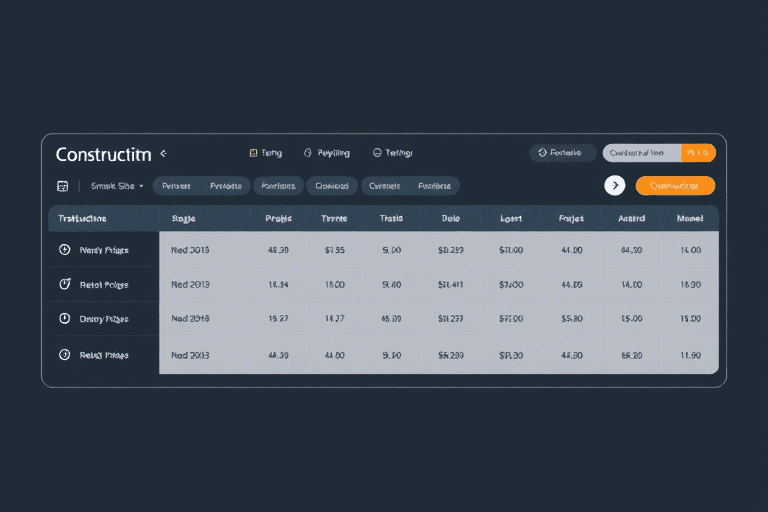Toggle the first filter chip after the site dropdown
Screen dimensions: 768x512
coord(176,186)
